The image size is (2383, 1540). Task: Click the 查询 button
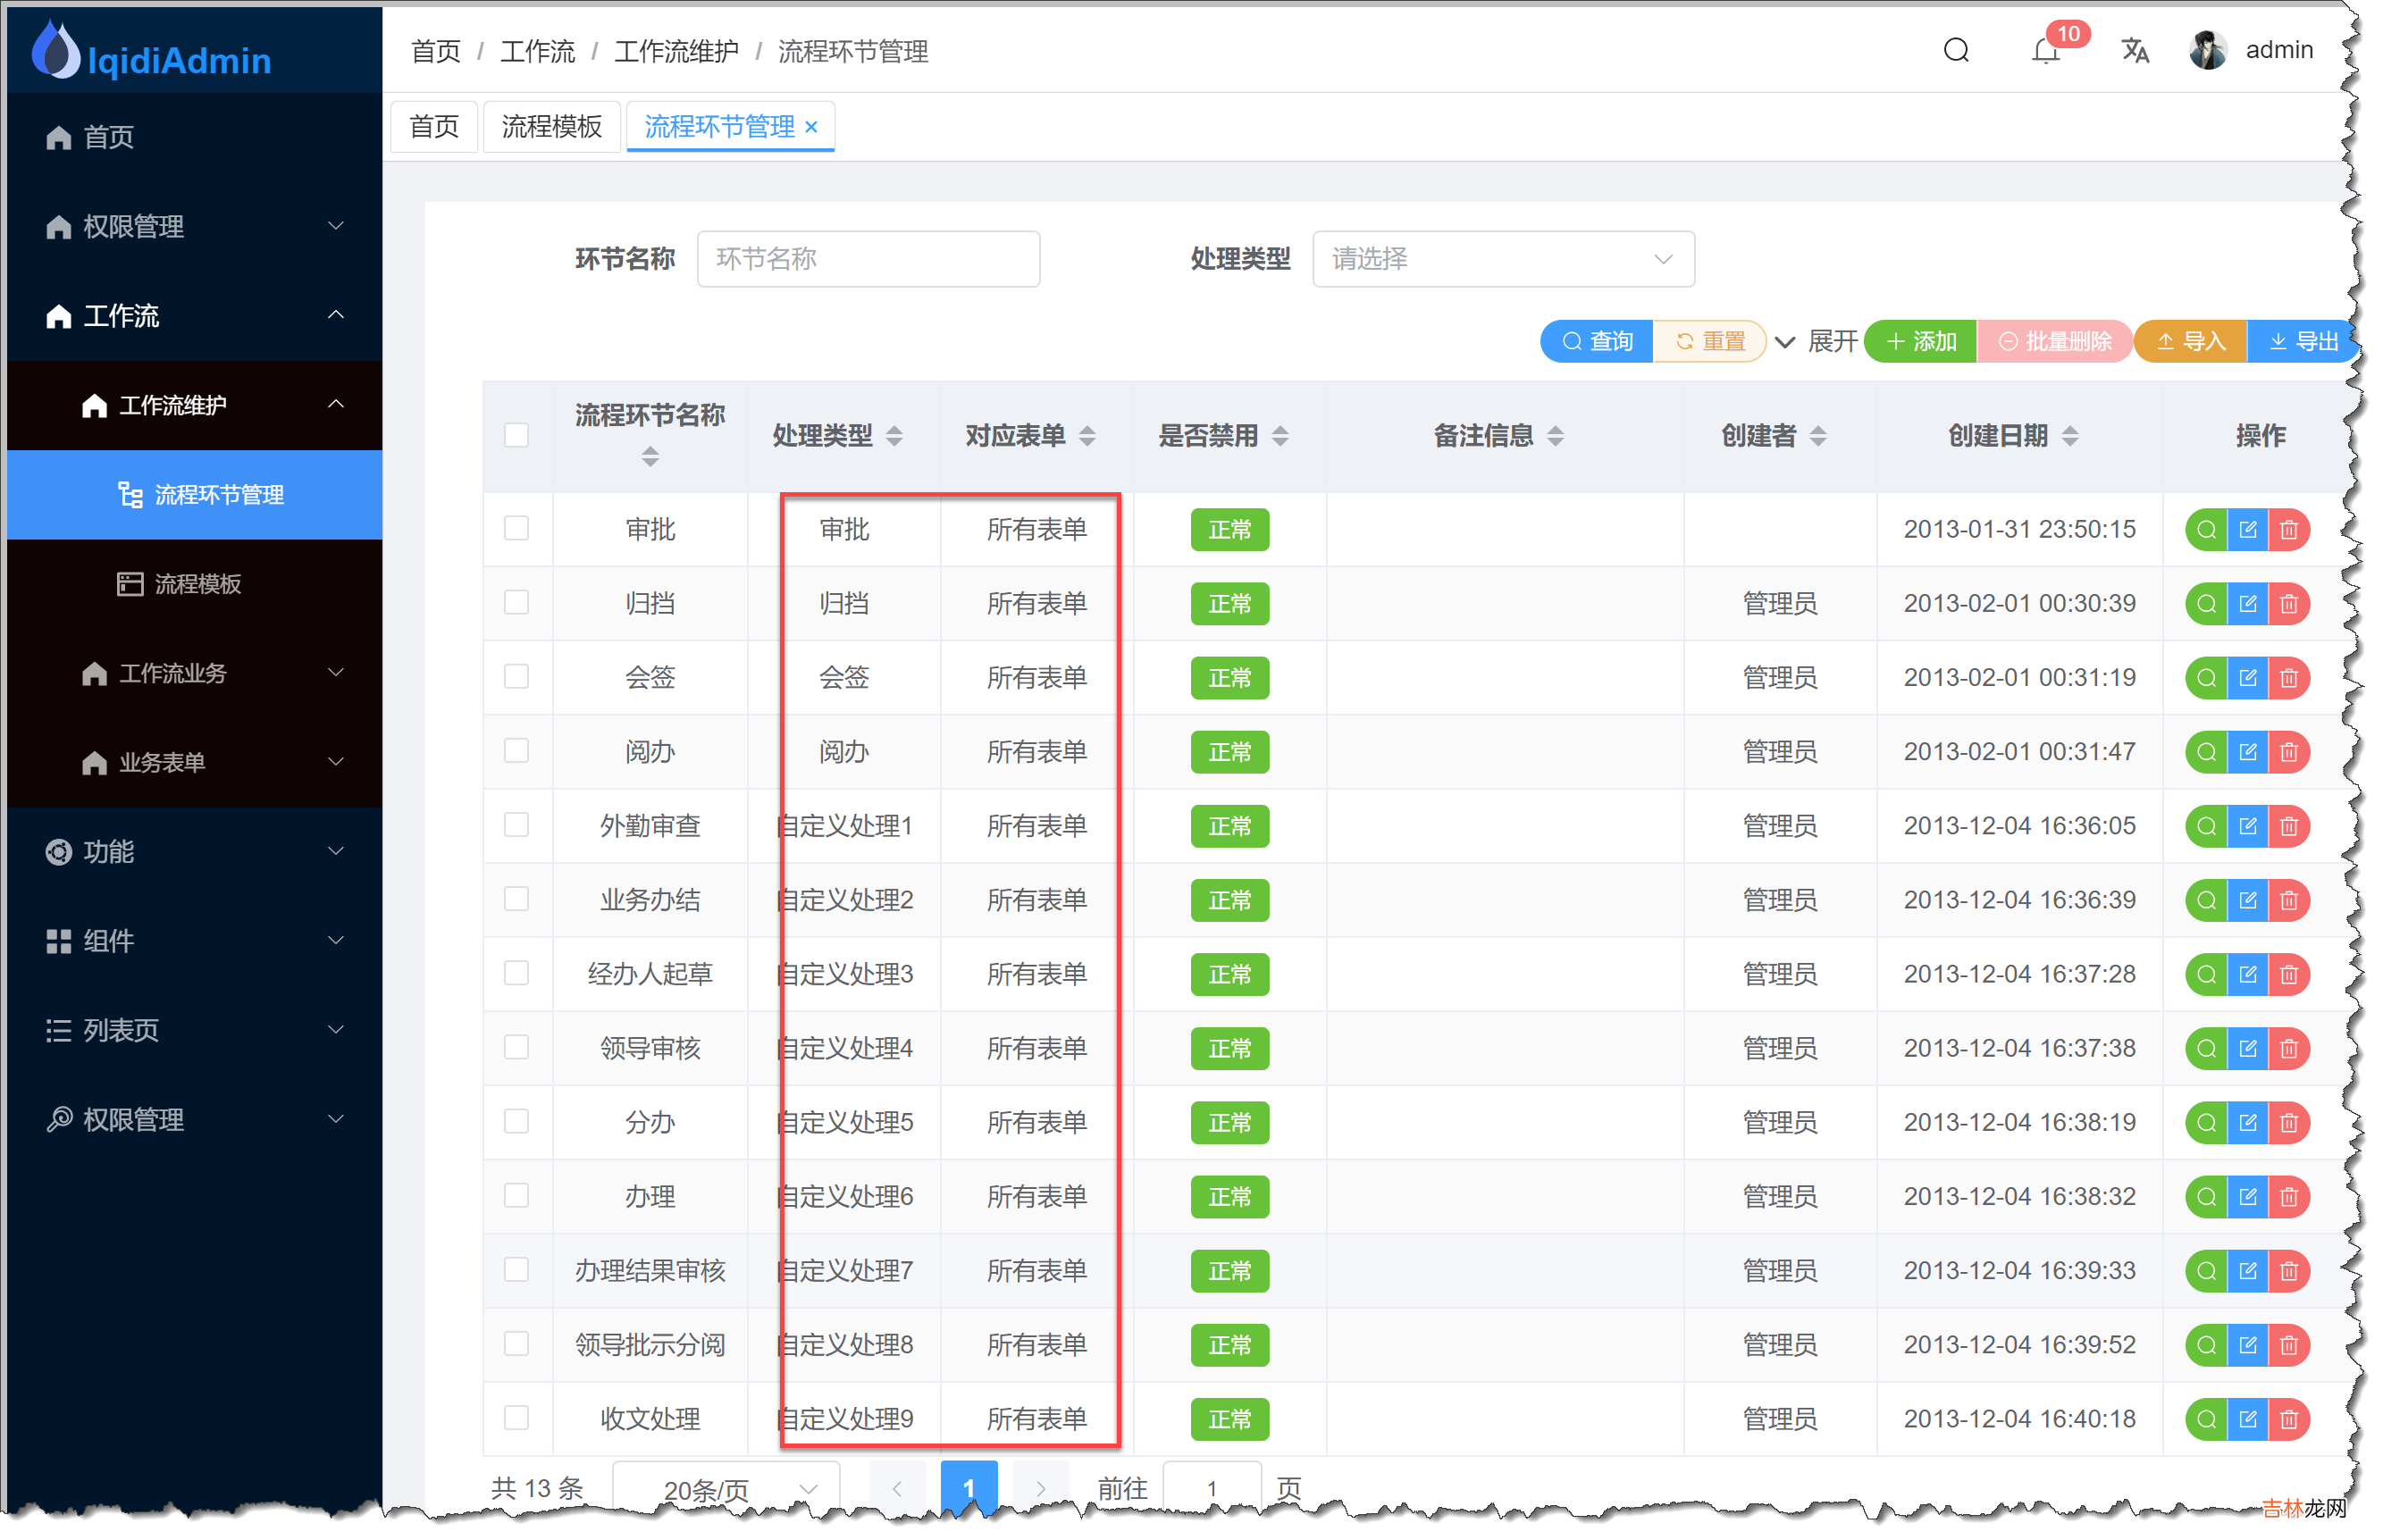tap(1596, 342)
